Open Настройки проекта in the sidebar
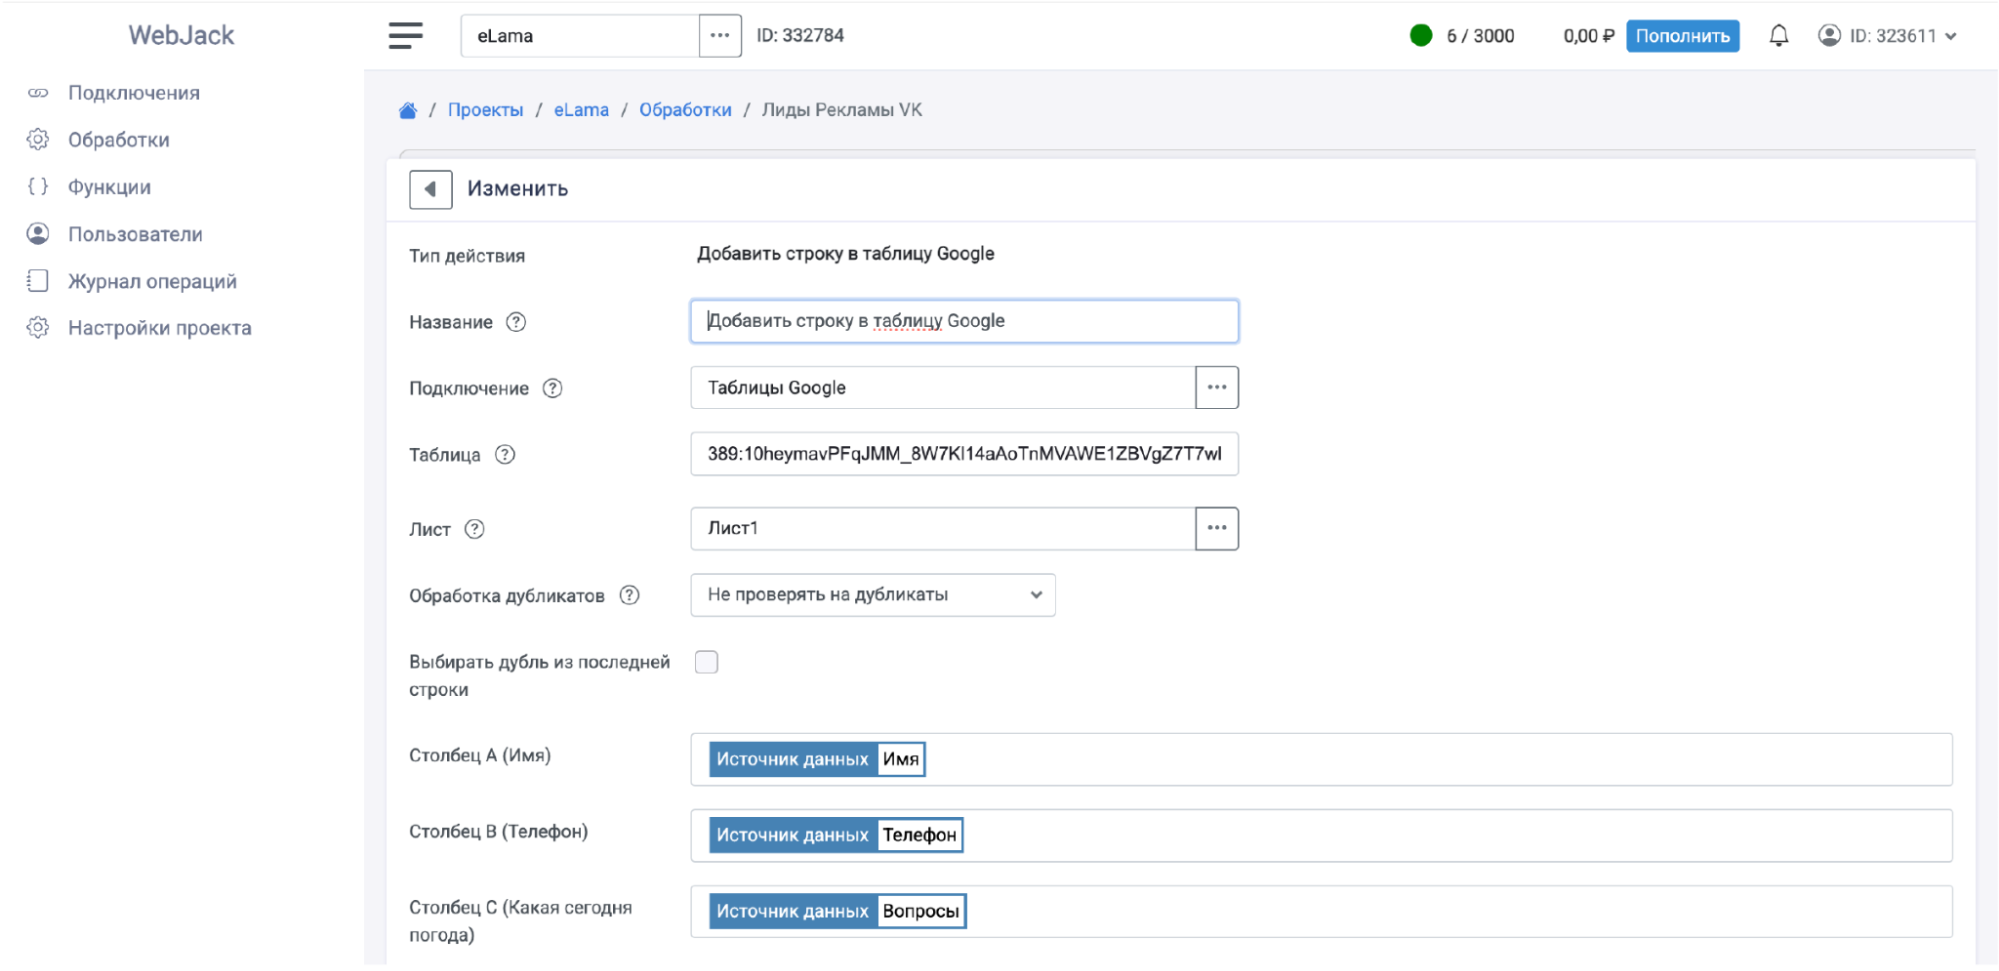This screenshot has height=971, width=1999. pos(159,328)
